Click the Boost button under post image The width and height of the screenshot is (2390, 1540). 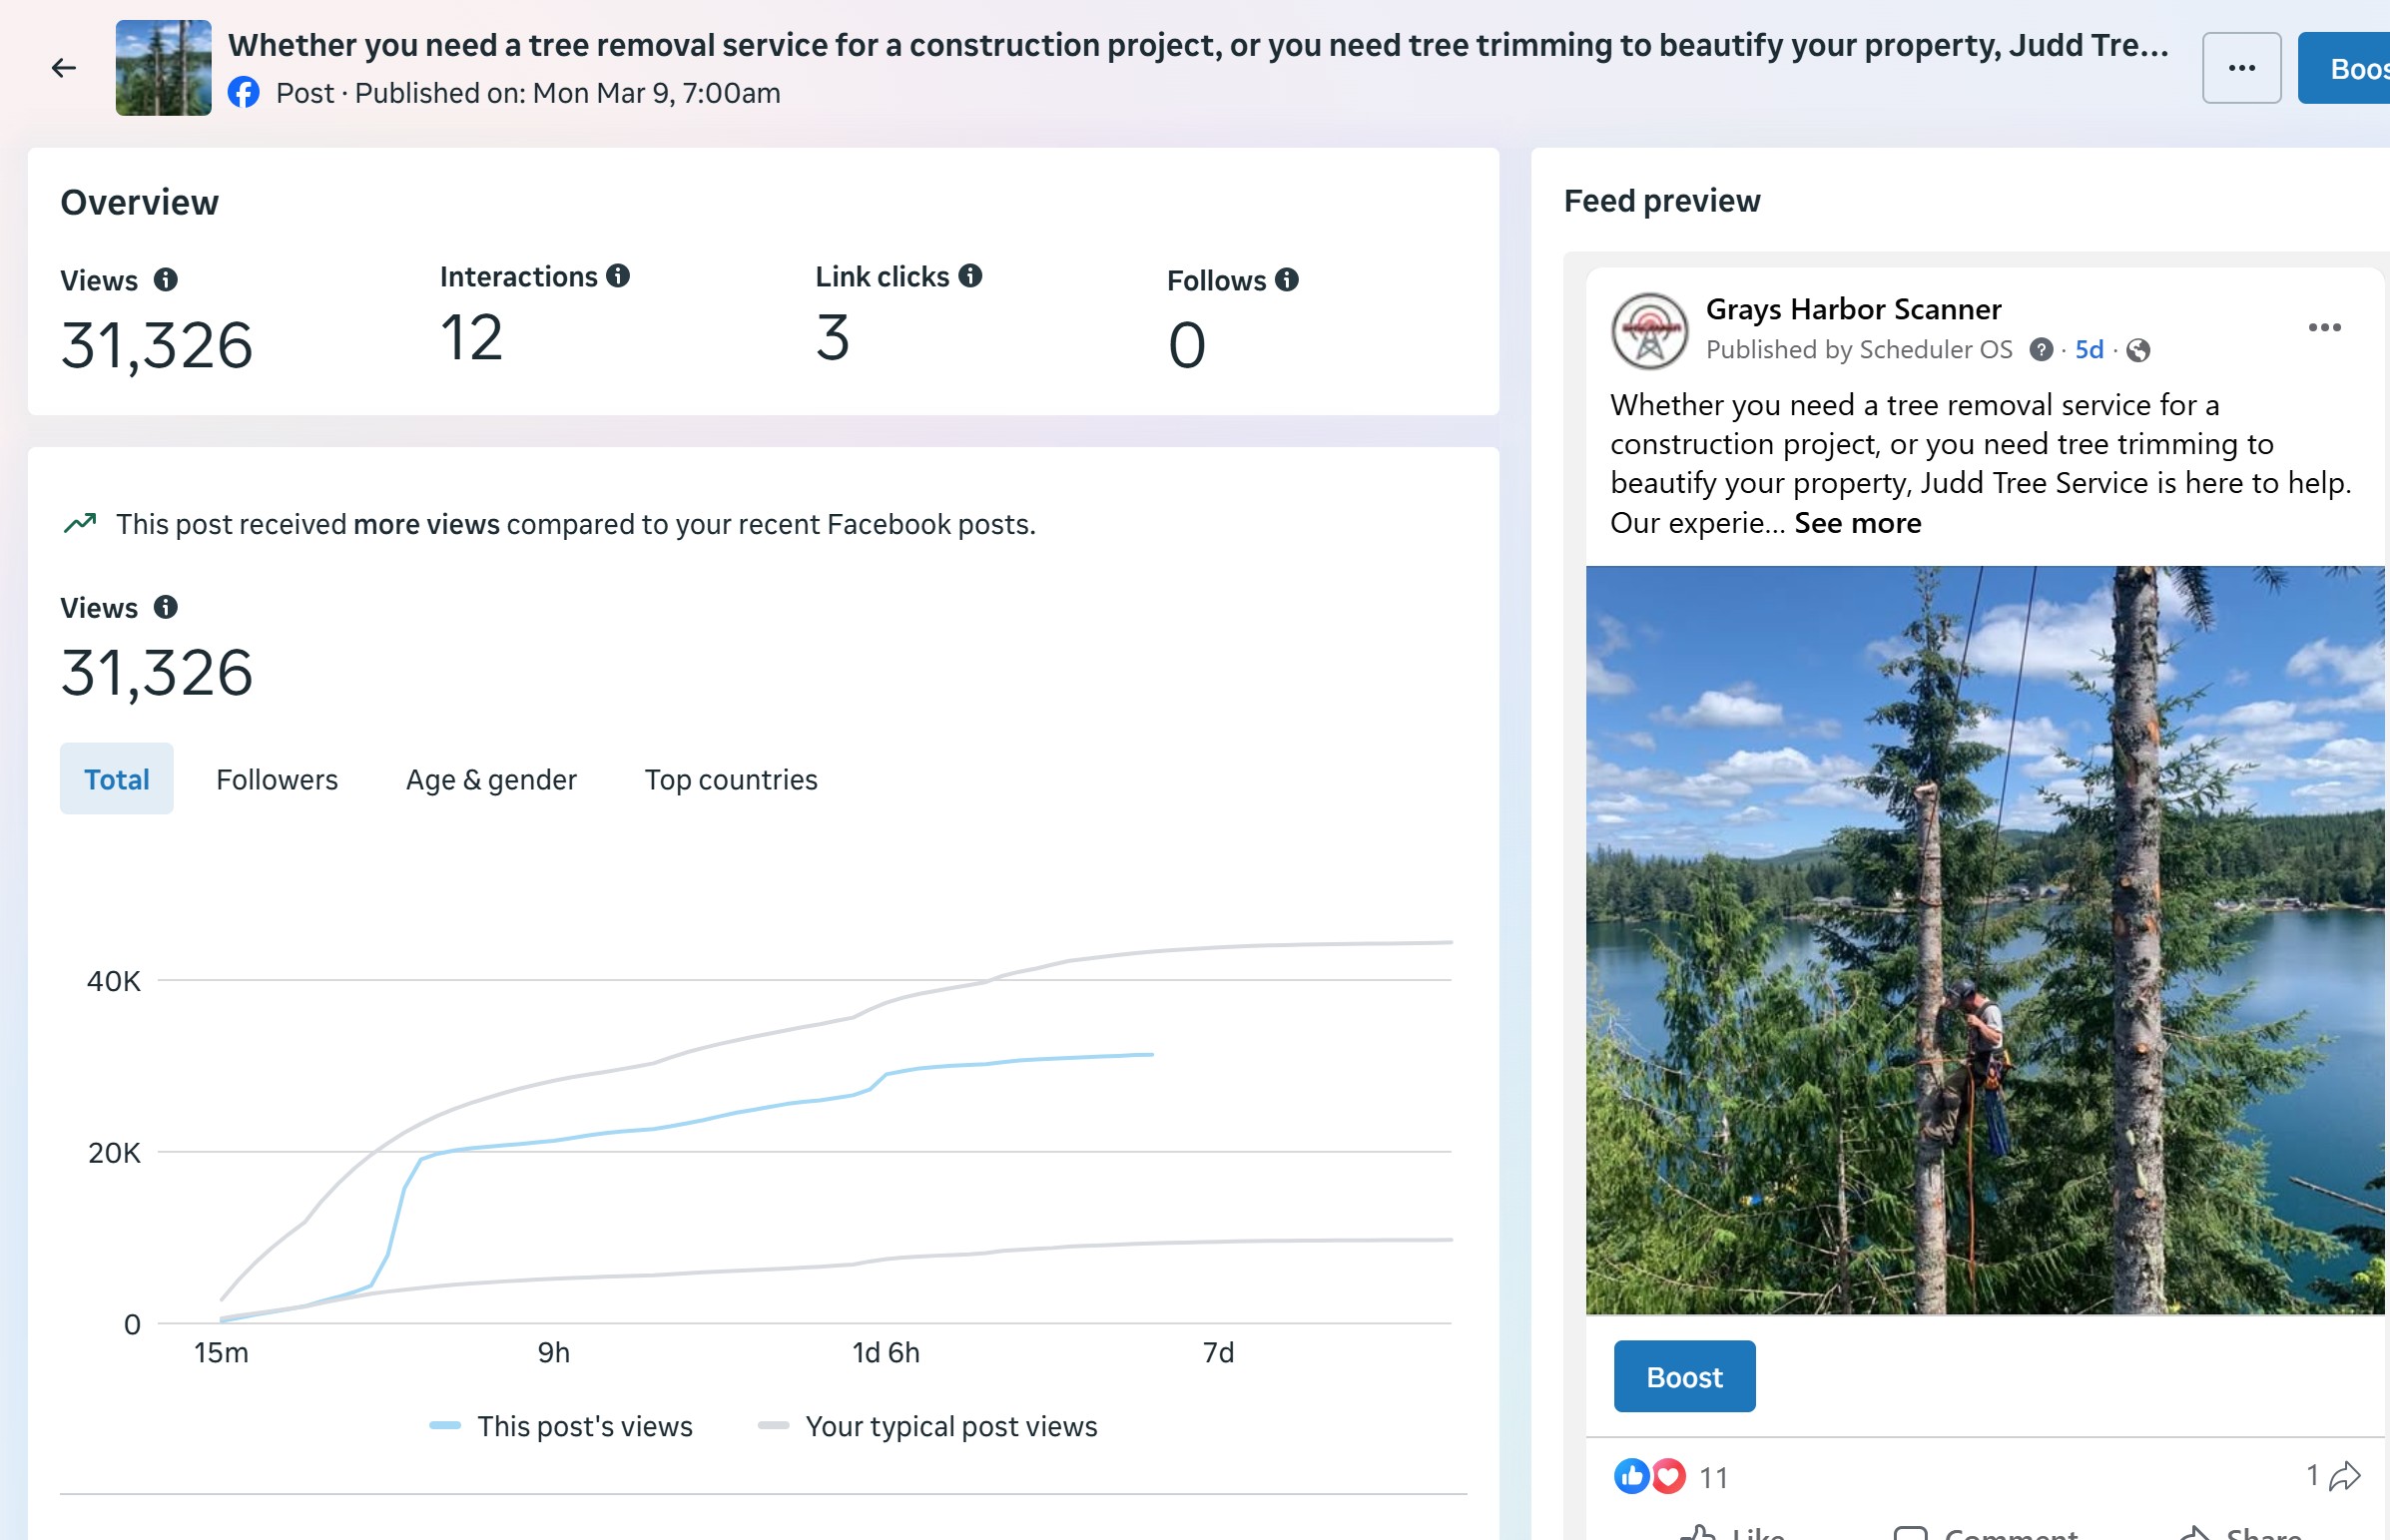1684,1377
